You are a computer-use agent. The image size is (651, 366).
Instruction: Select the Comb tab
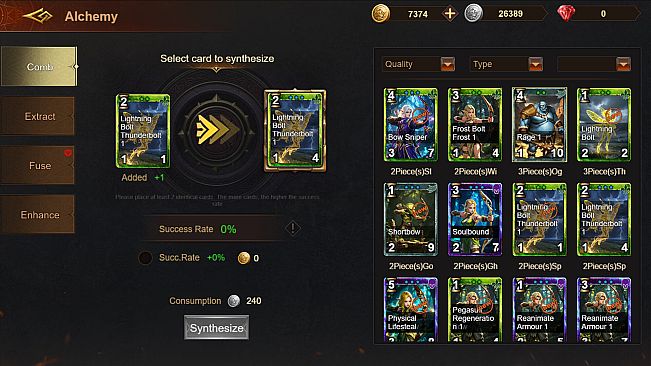(x=39, y=66)
